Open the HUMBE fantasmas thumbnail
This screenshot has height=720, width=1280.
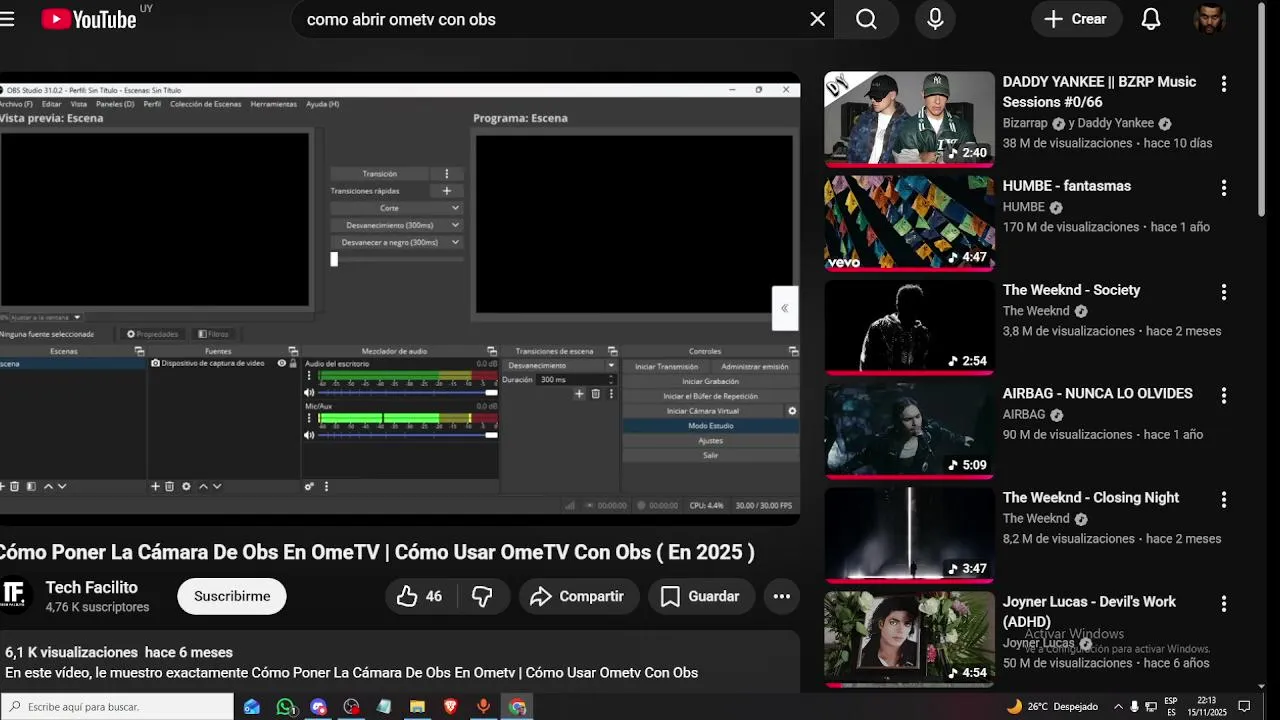pyautogui.click(x=909, y=223)
